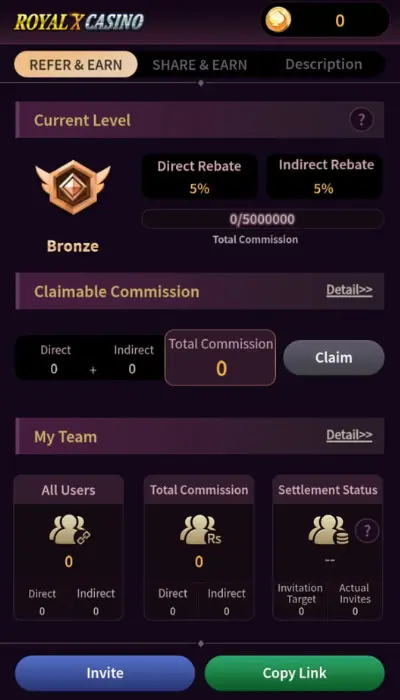Click the gold coin balance icon
400x700 pixels.
click(278, 20)
